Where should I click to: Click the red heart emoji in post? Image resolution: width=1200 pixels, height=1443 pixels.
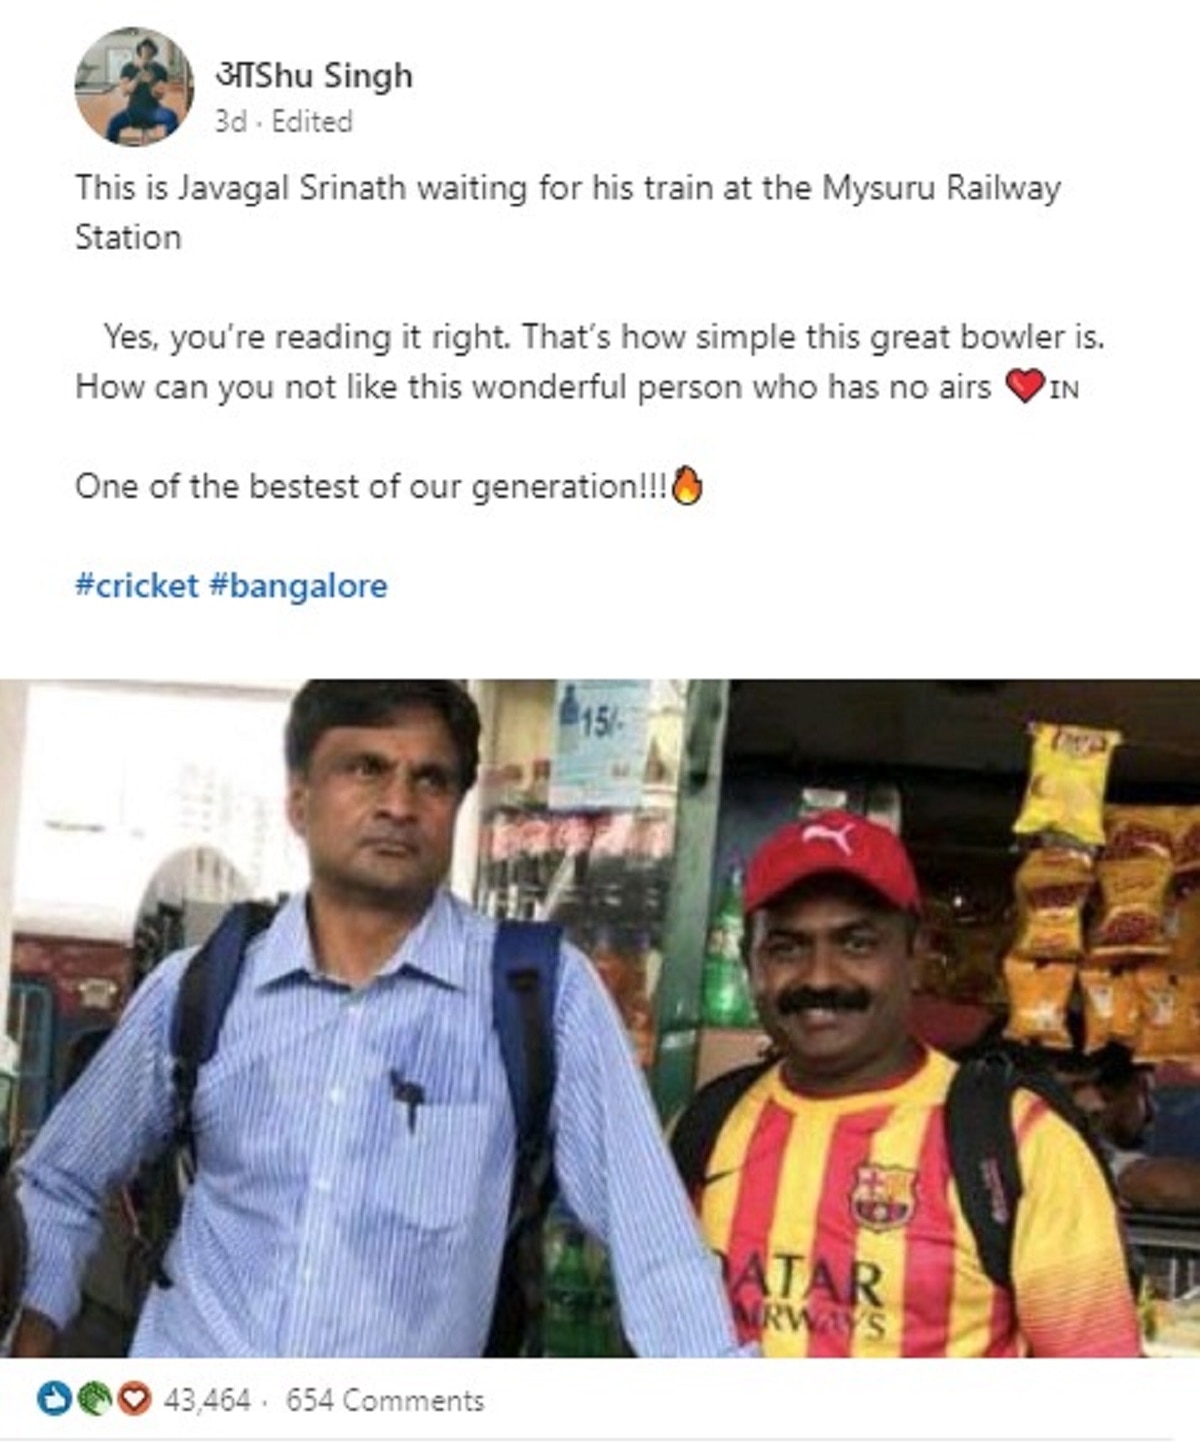[x=1024, y=386]
